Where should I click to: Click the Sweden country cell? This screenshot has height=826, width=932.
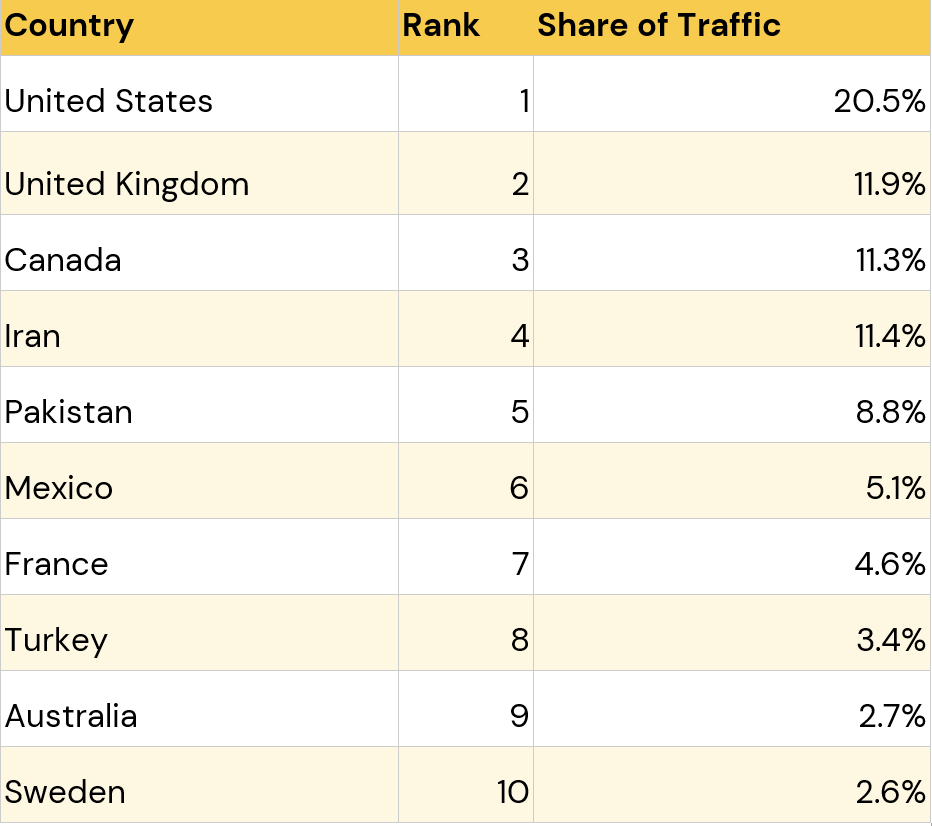point(66,792)
